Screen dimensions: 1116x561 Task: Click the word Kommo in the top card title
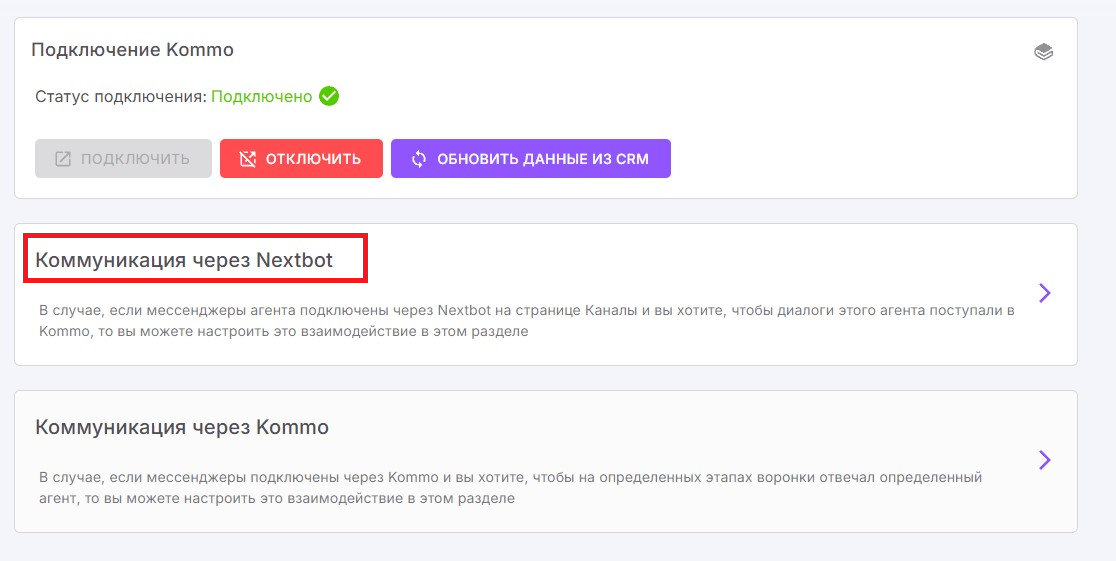(202, 49)
